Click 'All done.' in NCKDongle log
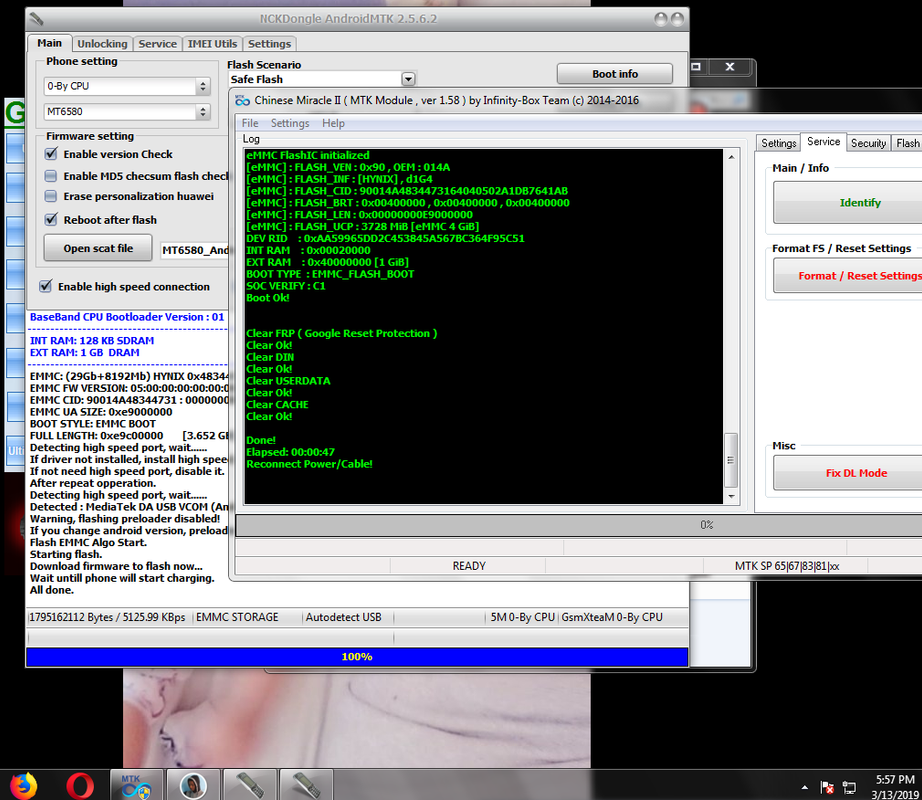 [x=52, y=590]
